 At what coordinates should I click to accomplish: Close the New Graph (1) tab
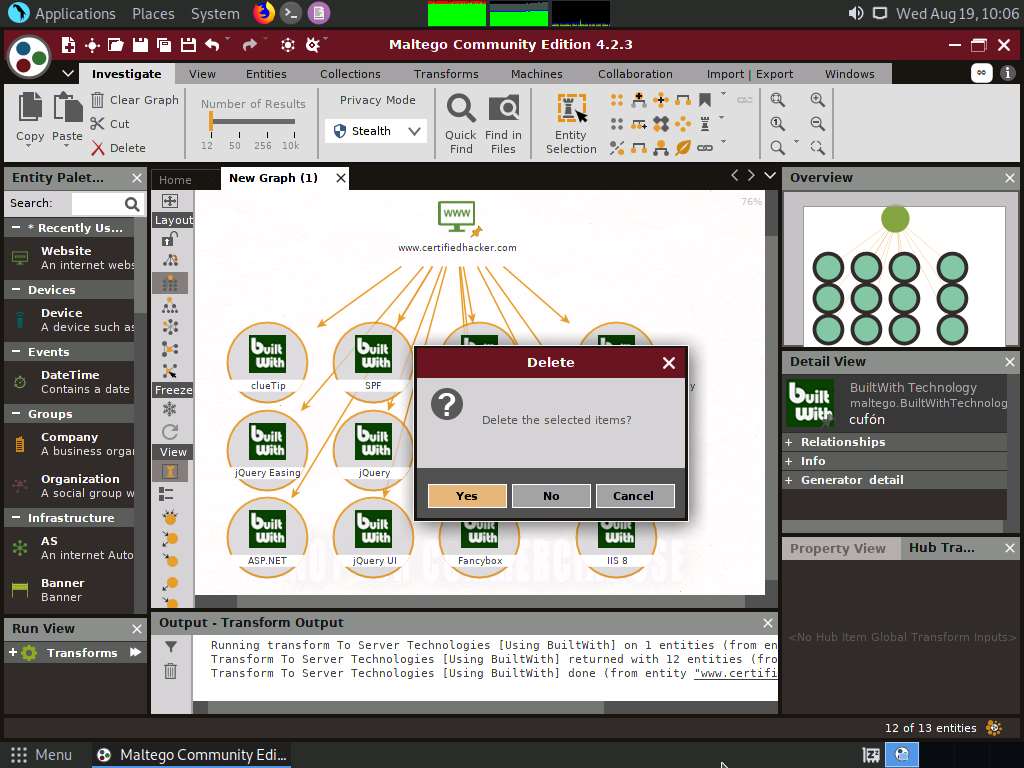(x=341, y=178)
